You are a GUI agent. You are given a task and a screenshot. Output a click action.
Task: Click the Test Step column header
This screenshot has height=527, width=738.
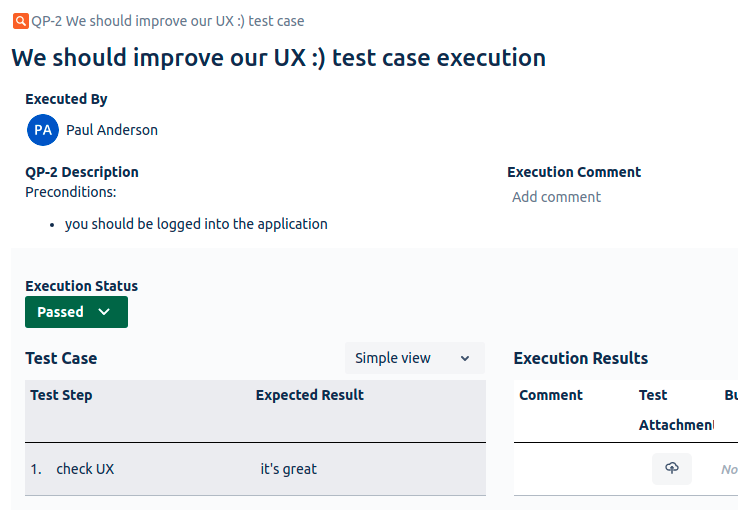pos(61,395)
